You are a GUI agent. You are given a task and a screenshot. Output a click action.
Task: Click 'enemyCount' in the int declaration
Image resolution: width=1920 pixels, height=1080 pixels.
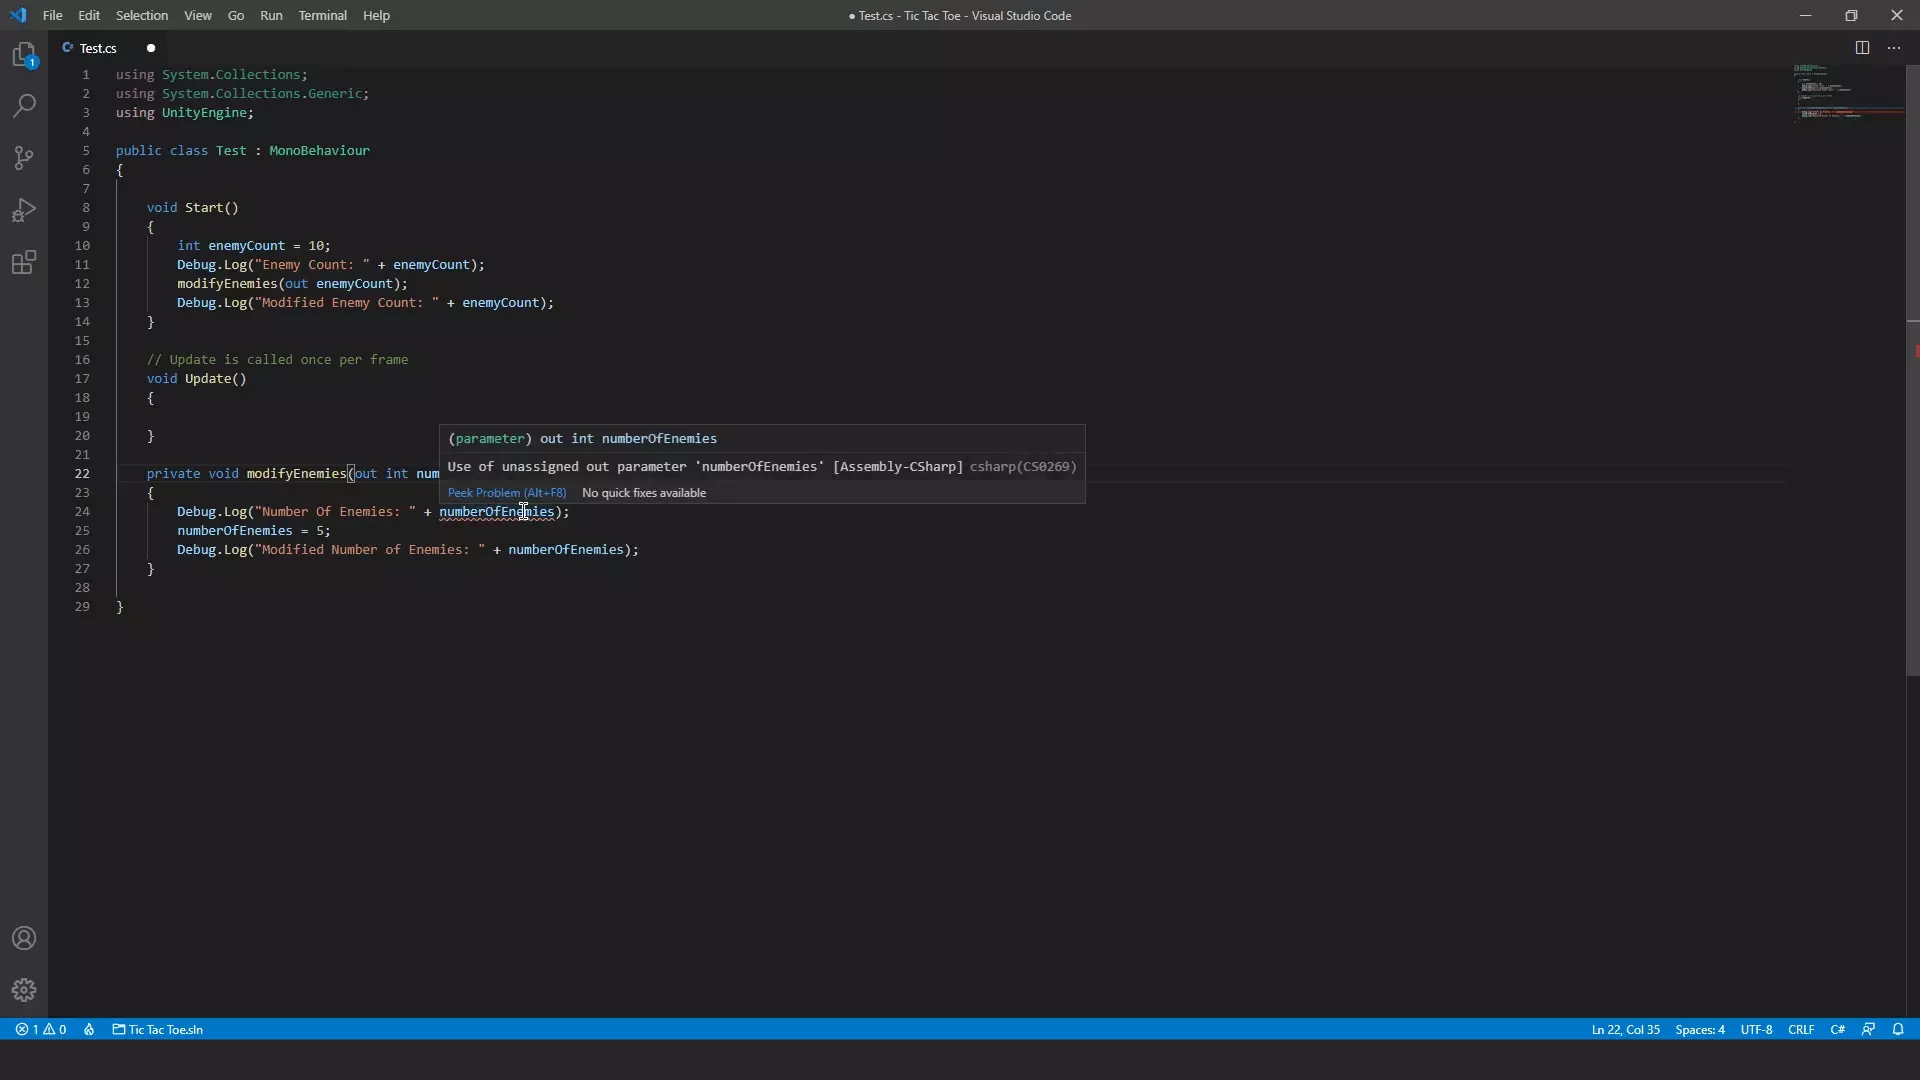247,246
